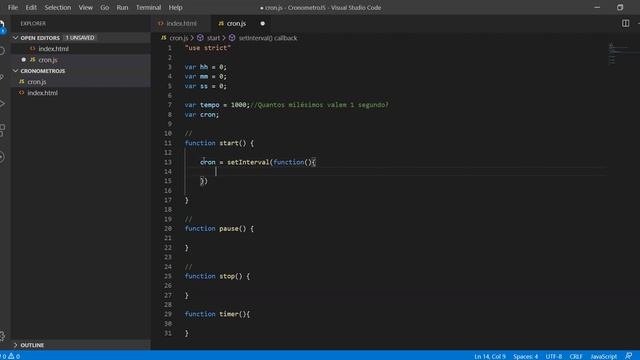Open the Spaces: 4 indentation selector
This screenshot has height=360, width=640.
point(525,356)
